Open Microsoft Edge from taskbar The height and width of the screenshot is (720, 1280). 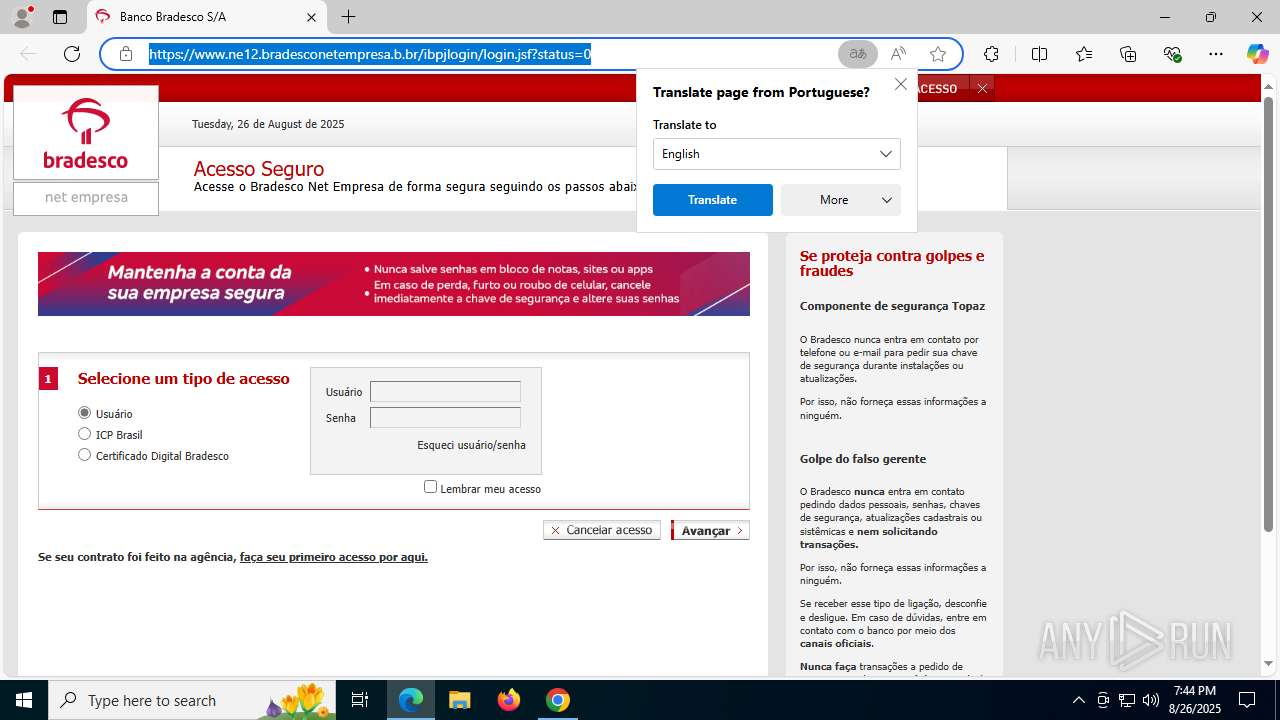click(x=411, y=700)
